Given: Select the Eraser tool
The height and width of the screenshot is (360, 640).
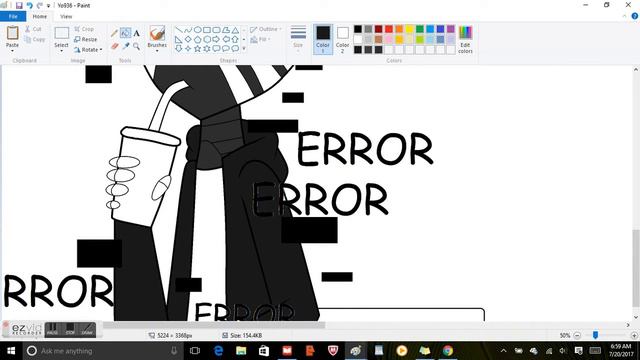Looking at the screenshot, I should (115, 46).
